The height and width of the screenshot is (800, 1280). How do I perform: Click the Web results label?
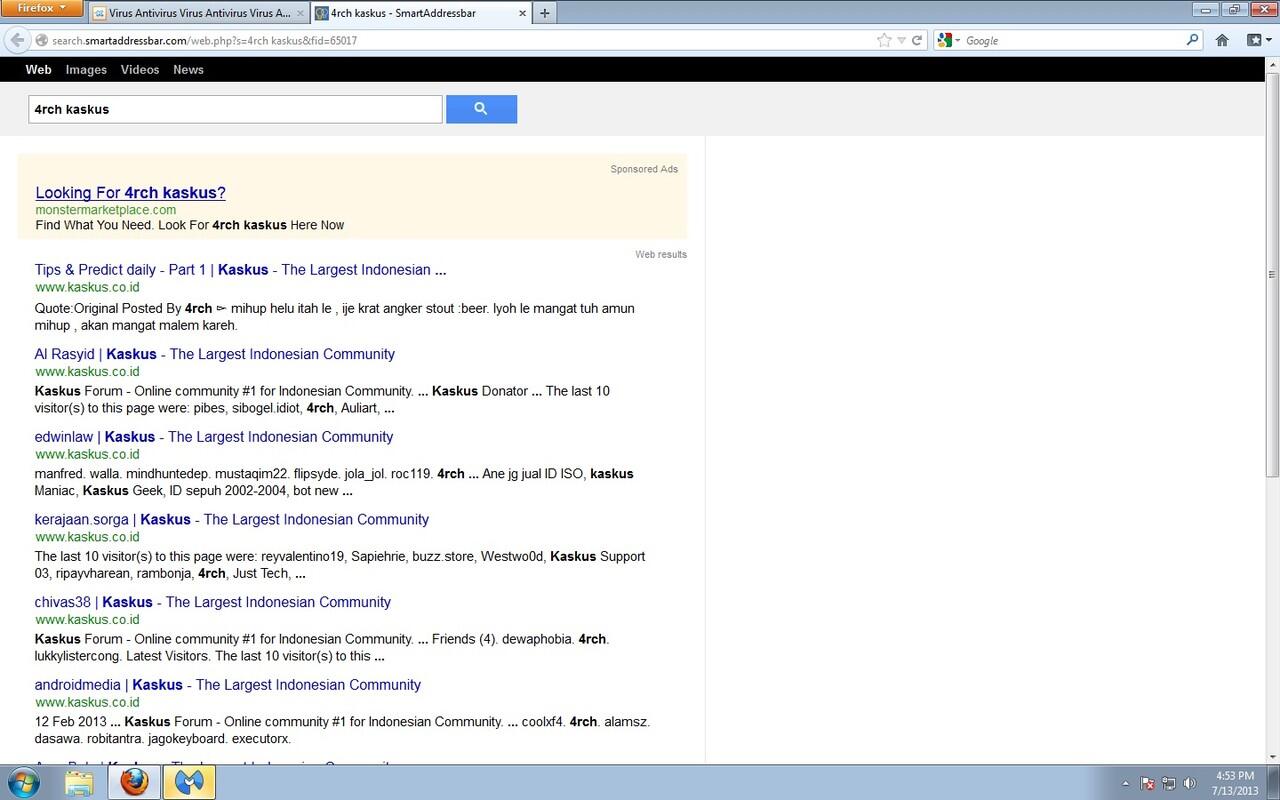[x=661, y=254]
